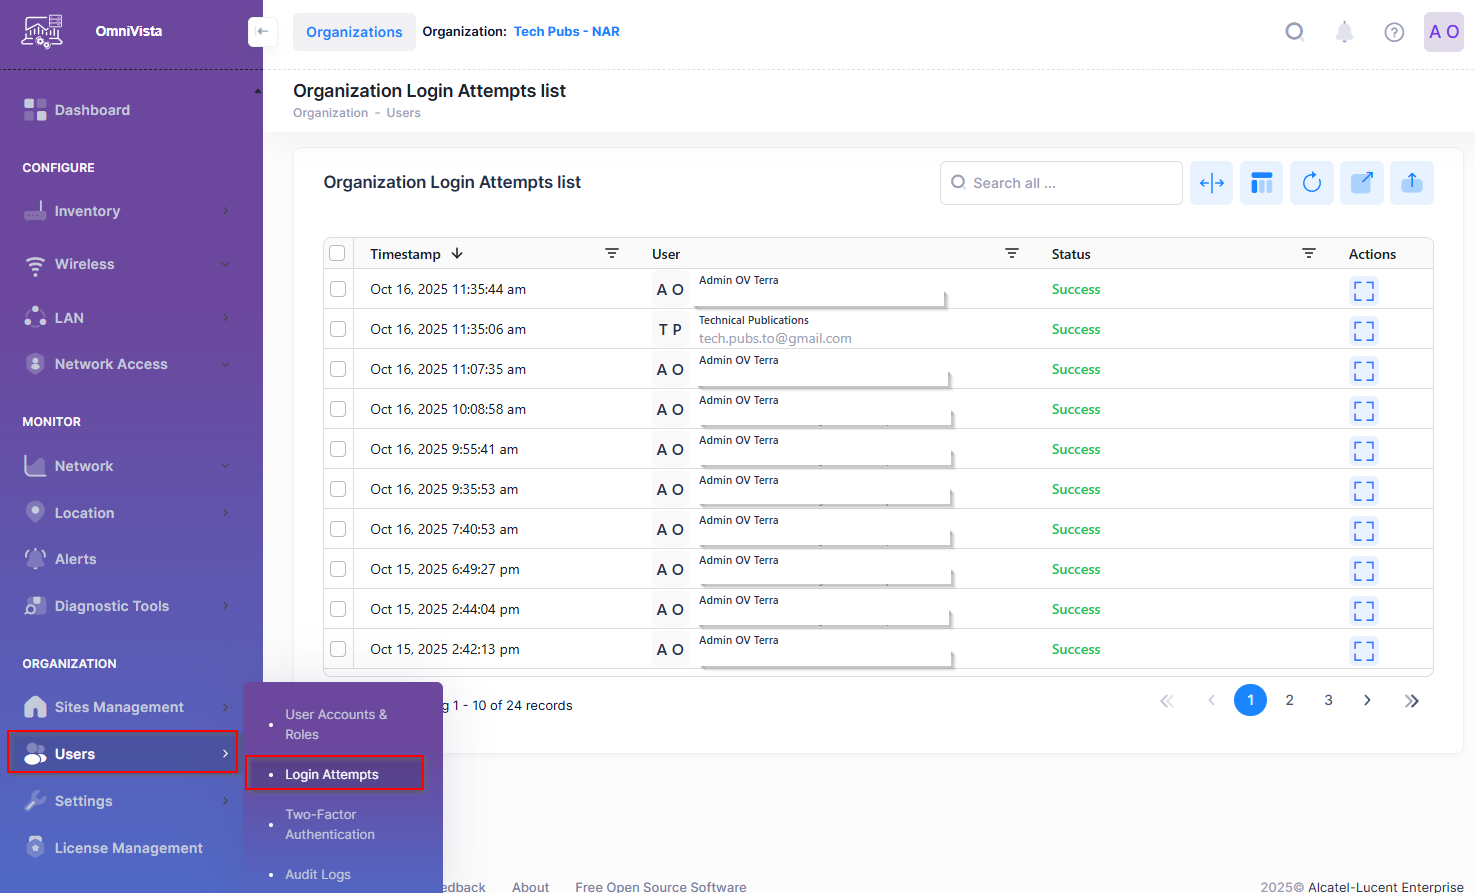Open the Timestamp column filter icon
The width and height of the screenshot is (1475, 893).
click(x=611, y=254)
